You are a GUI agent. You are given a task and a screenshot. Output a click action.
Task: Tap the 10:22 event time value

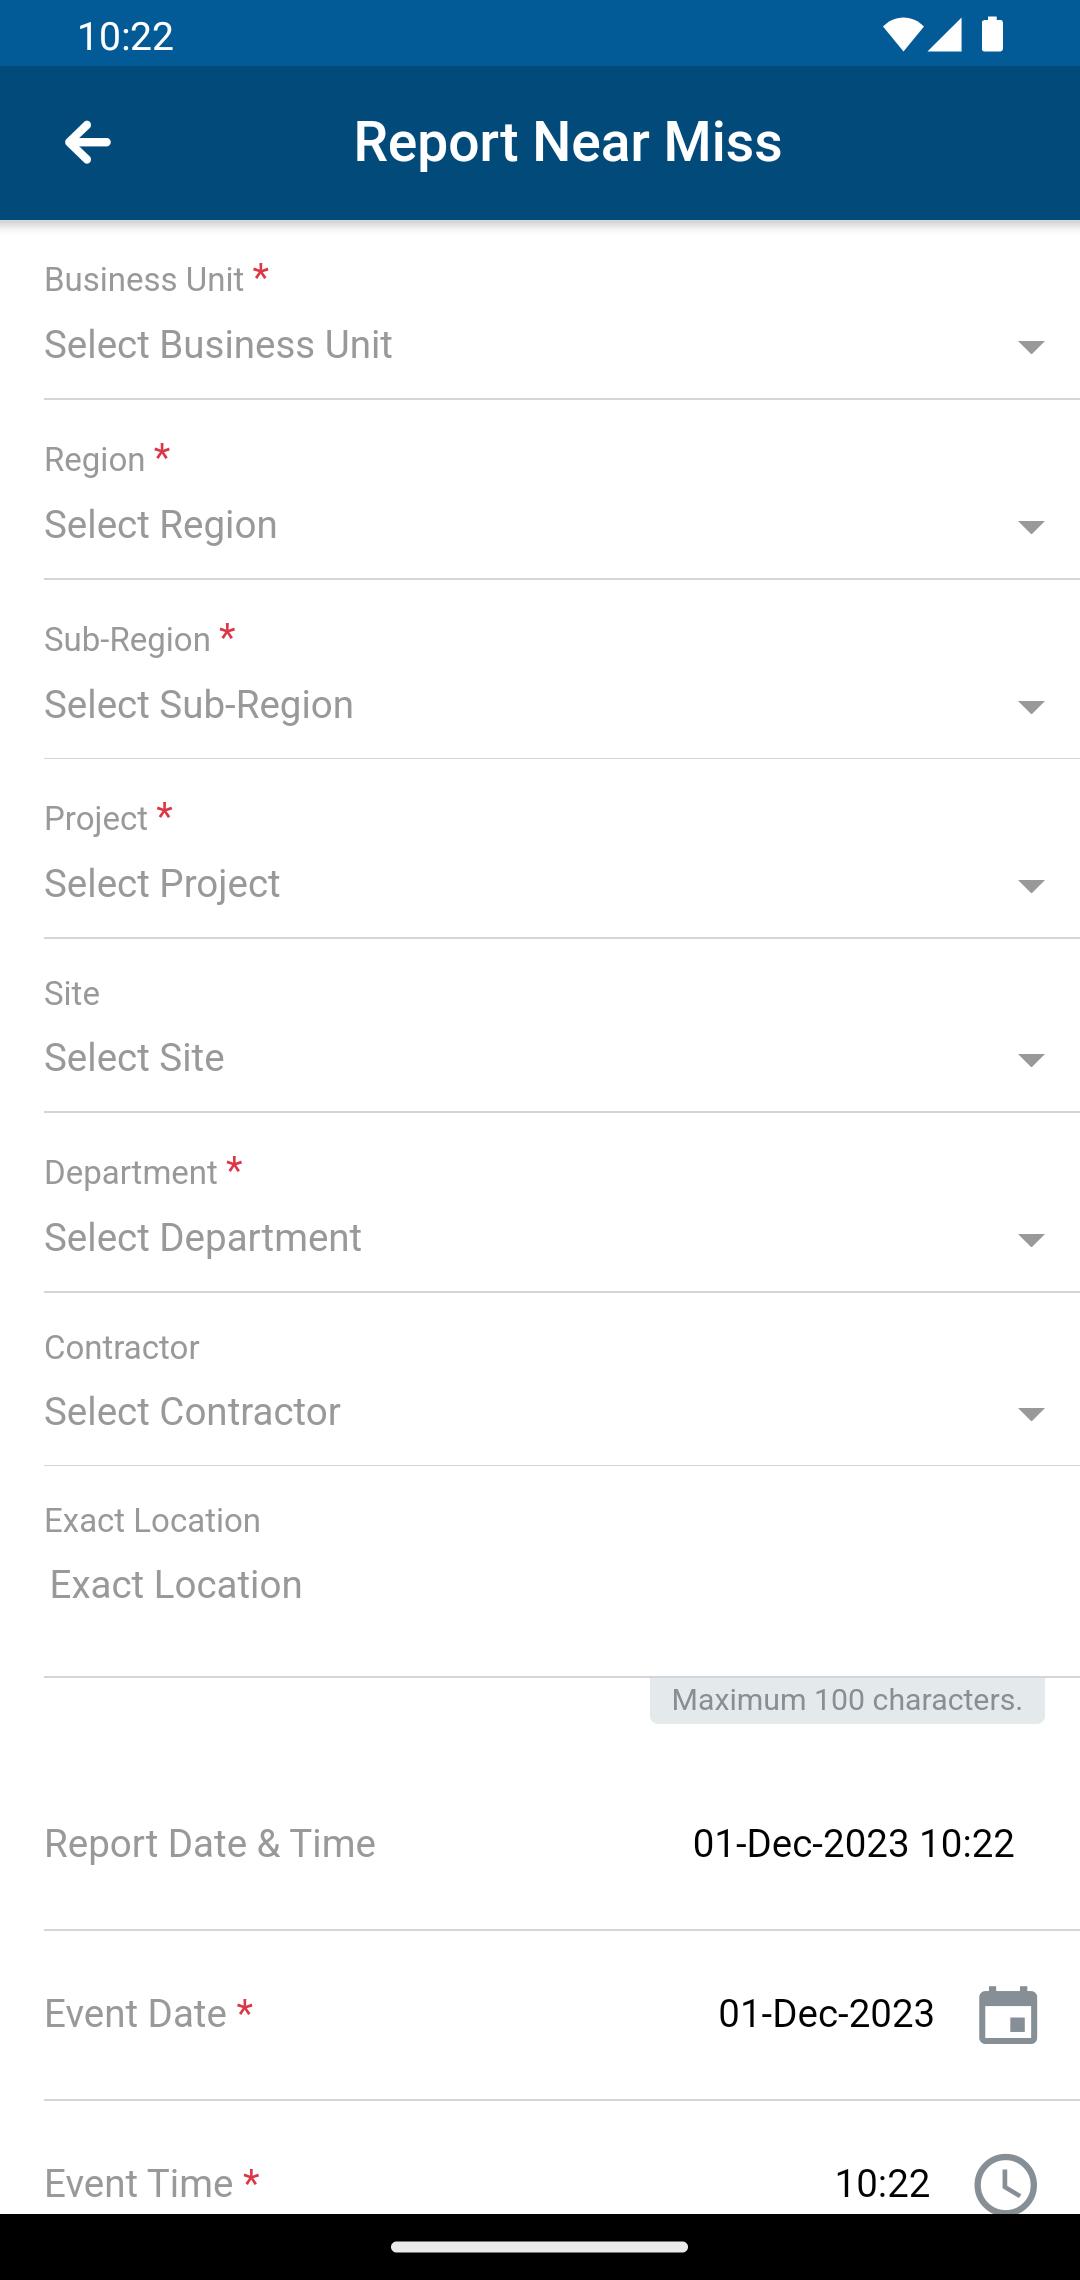(882, 2184)
